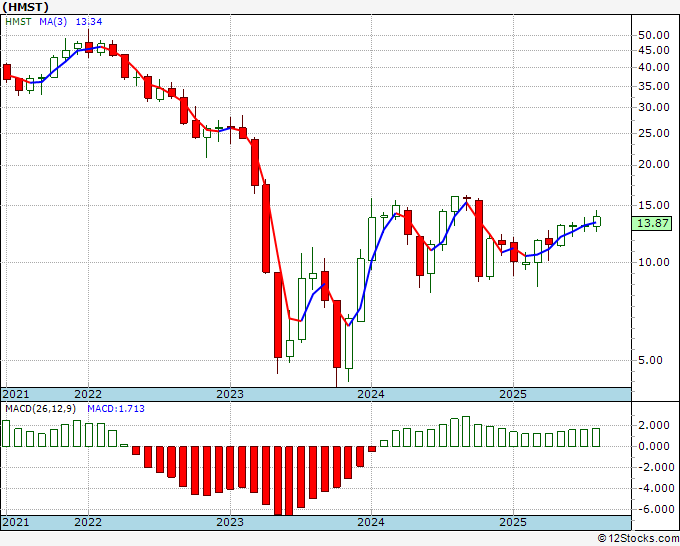Click the (HMST) chart title
The width and height of the screenshot is (680, 546).
click(25, 7)
